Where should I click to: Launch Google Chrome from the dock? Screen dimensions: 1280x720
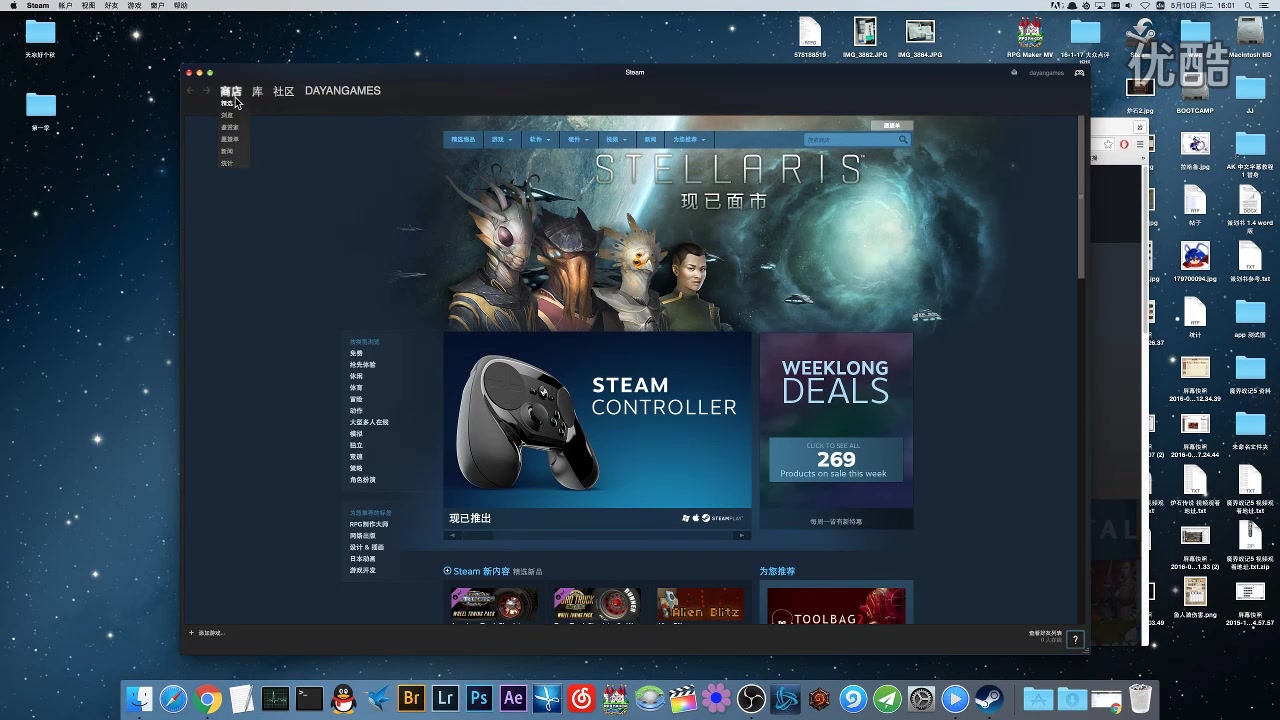[x=208, y=699]
